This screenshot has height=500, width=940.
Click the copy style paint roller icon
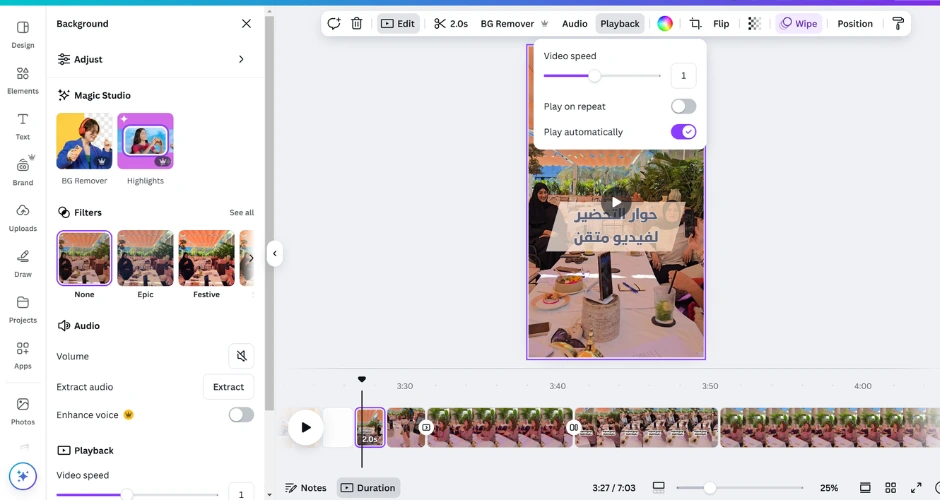pos(897,23)
